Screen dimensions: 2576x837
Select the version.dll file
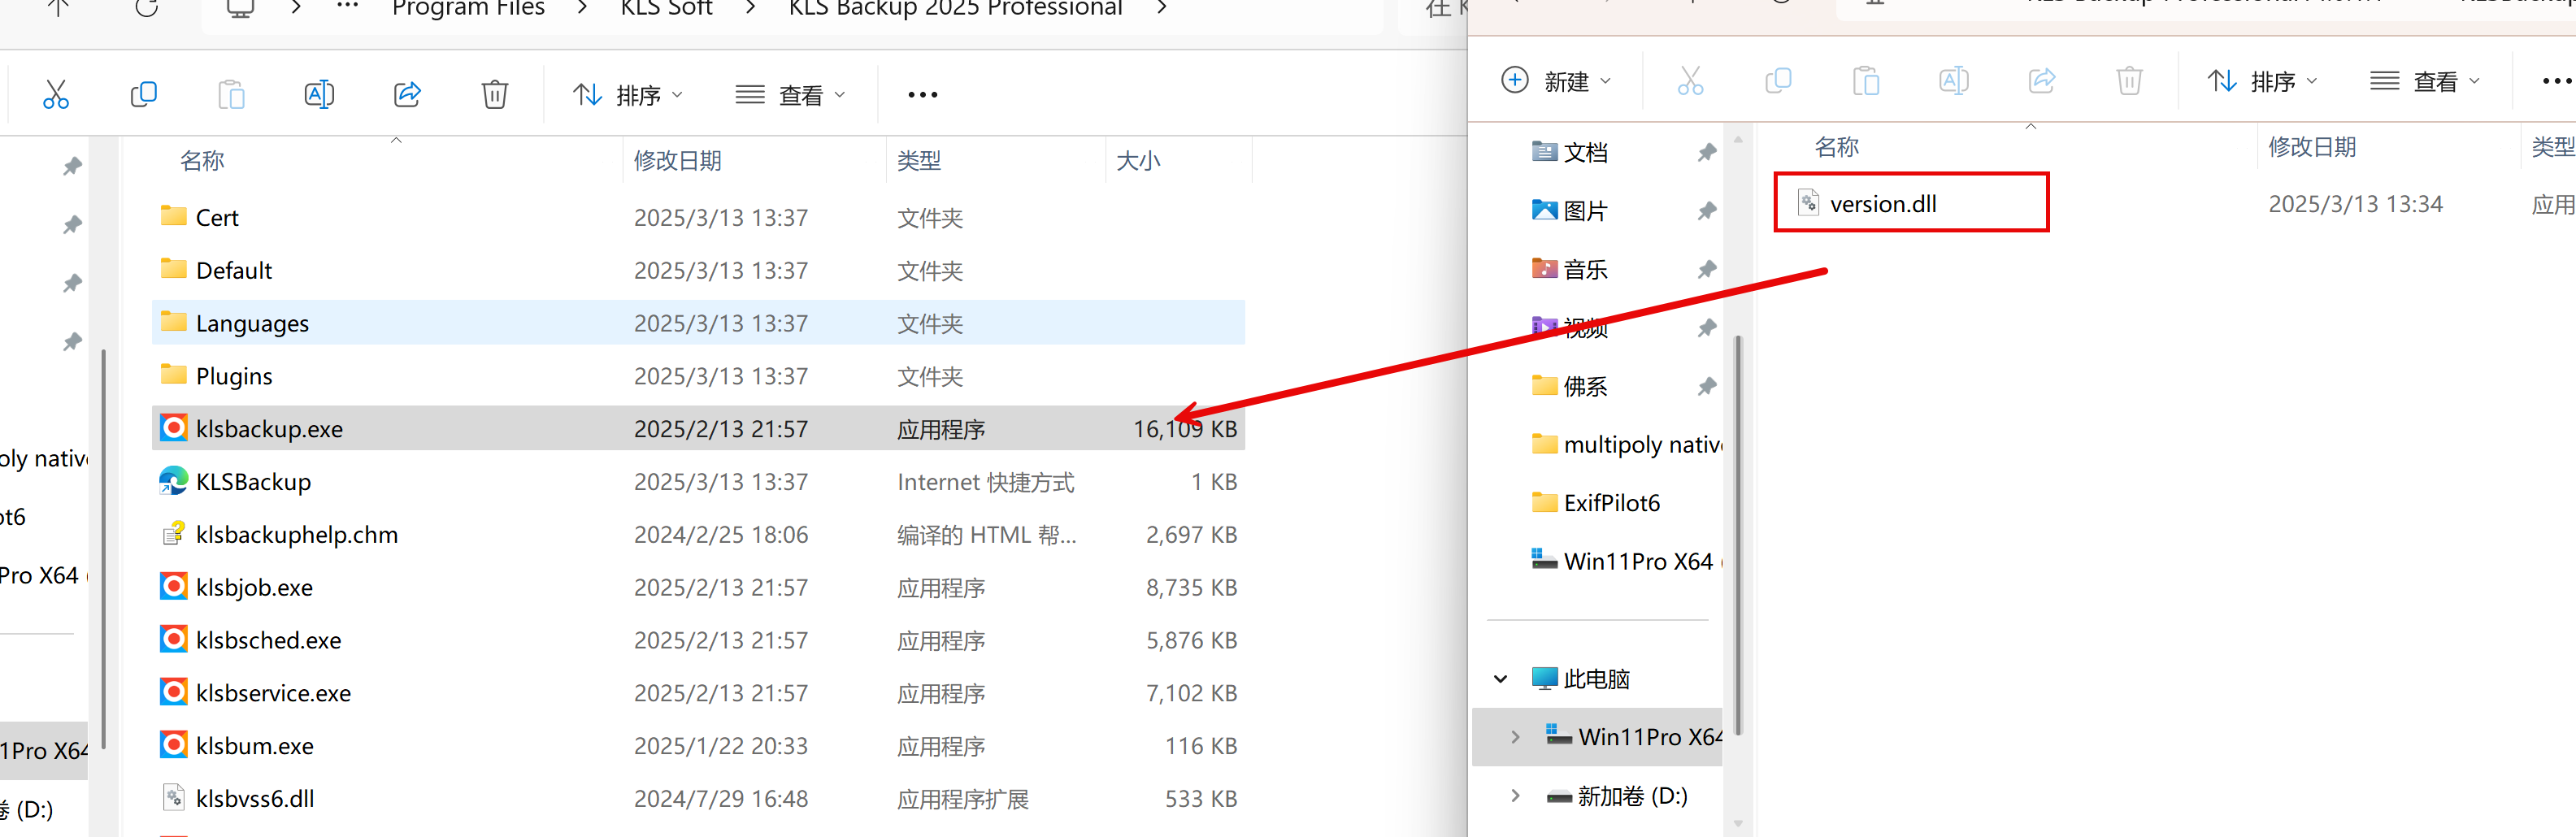click(x=1882, y=204)
